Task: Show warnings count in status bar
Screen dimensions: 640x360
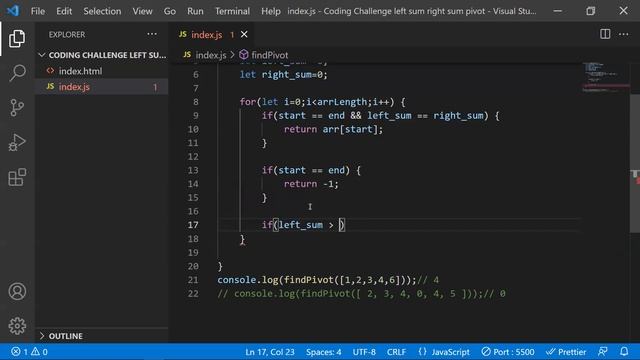Action: (40, 351)
